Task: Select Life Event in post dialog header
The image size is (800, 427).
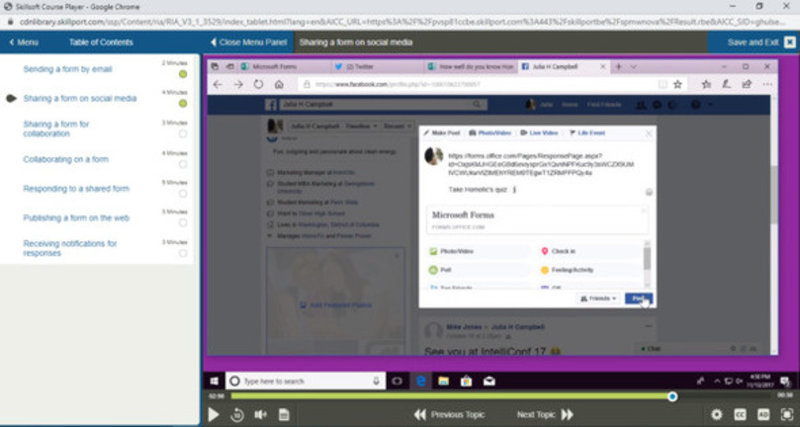Action: pyautogui.click(x=587, y=133)
